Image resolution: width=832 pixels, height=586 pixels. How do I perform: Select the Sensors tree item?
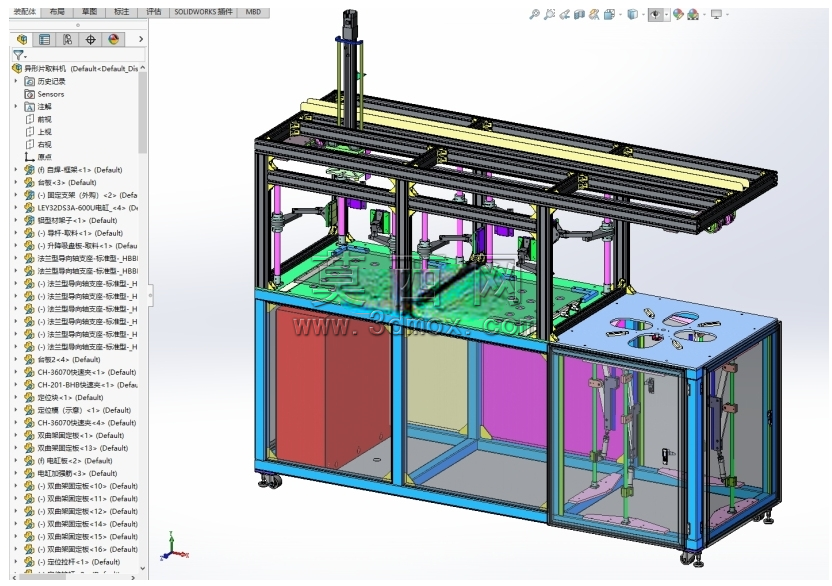[x=50, y=94]
